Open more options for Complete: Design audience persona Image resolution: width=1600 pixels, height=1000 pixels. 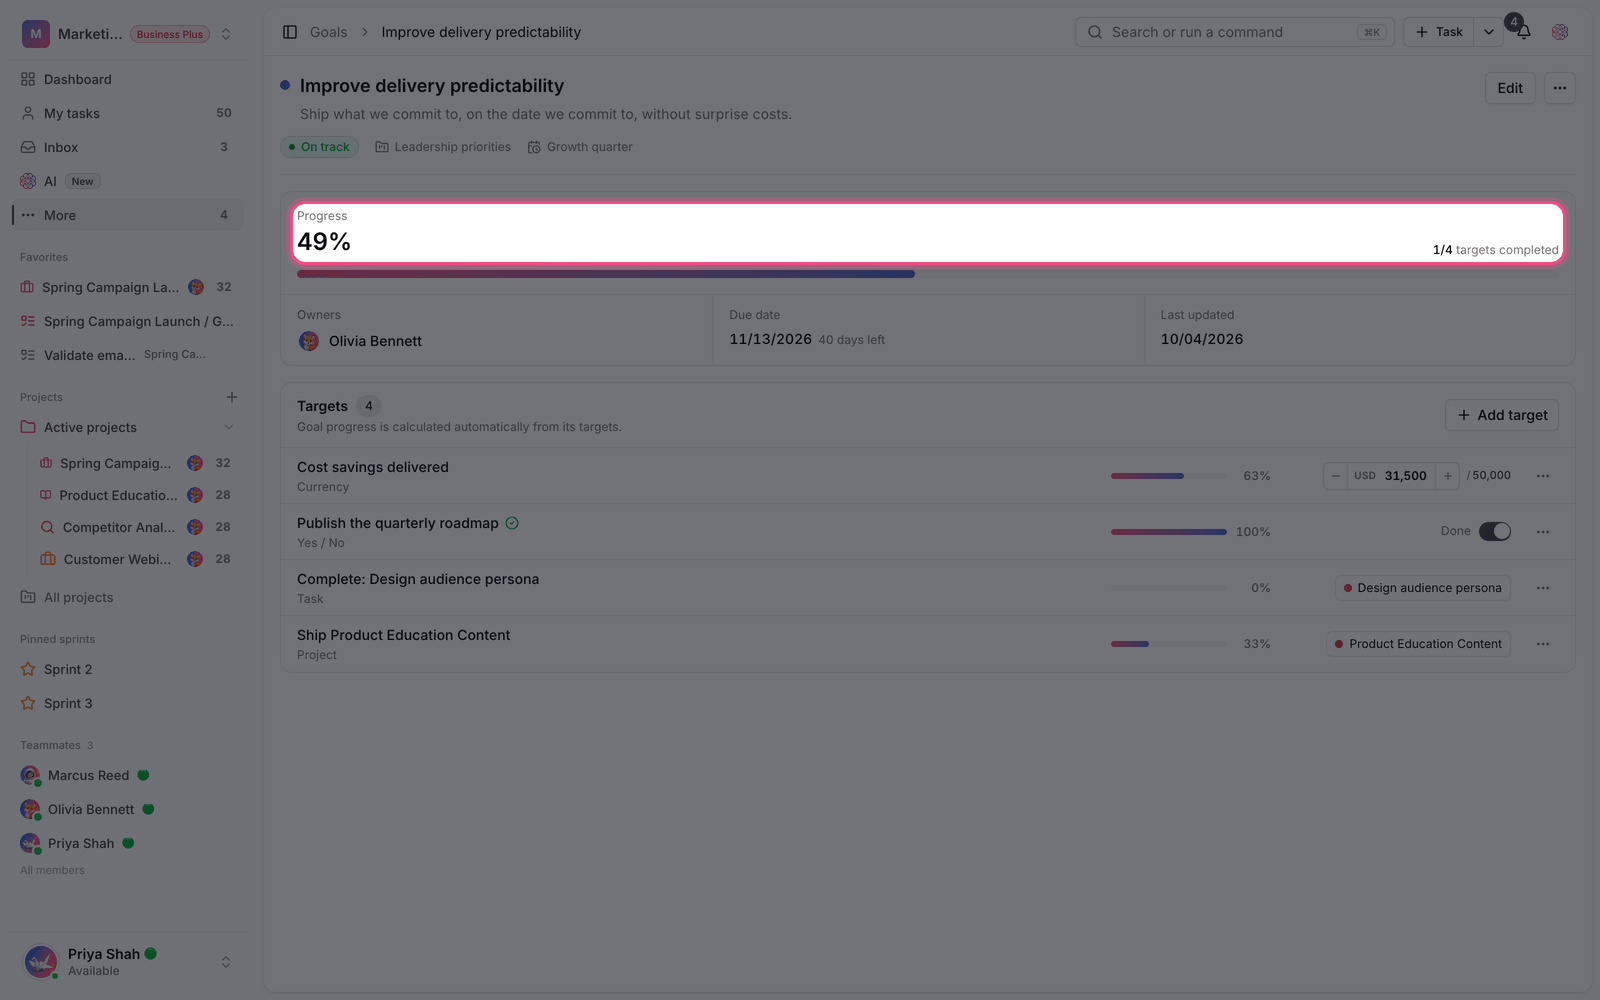[1543, 588]
